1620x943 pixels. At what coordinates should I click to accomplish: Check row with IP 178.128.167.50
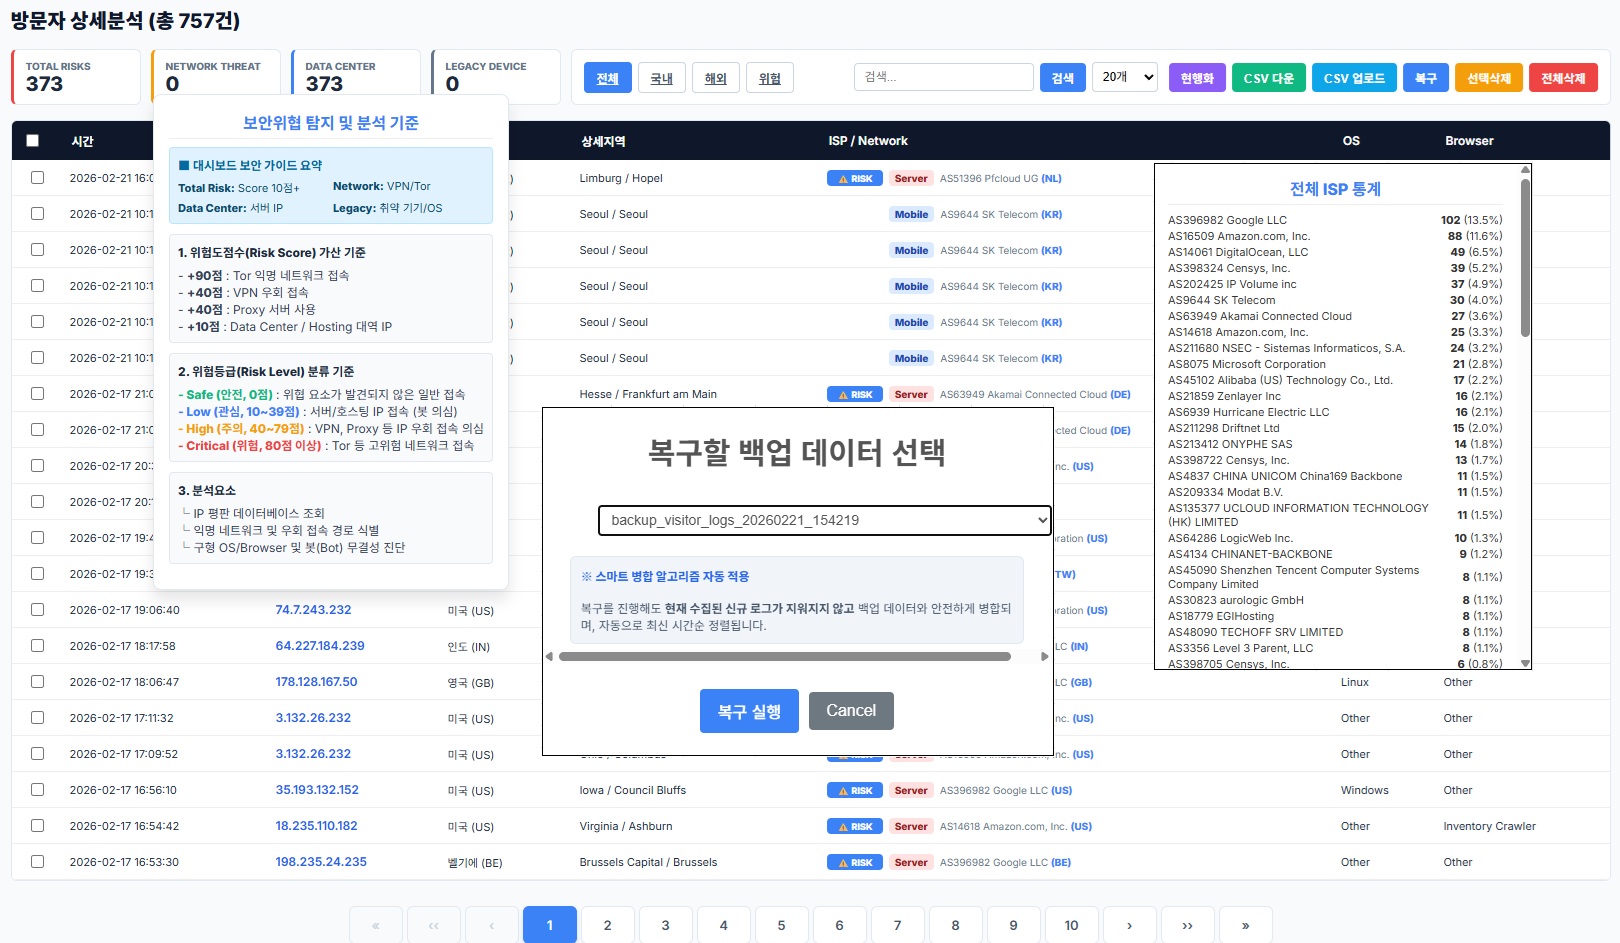38,682
